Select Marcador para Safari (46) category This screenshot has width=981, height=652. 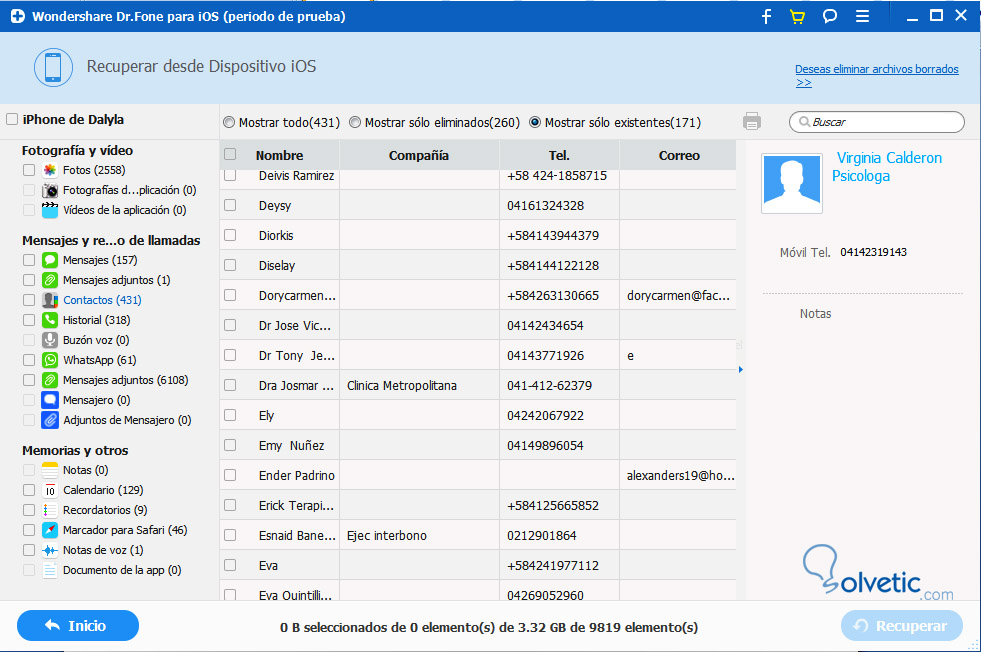(125, 531)
